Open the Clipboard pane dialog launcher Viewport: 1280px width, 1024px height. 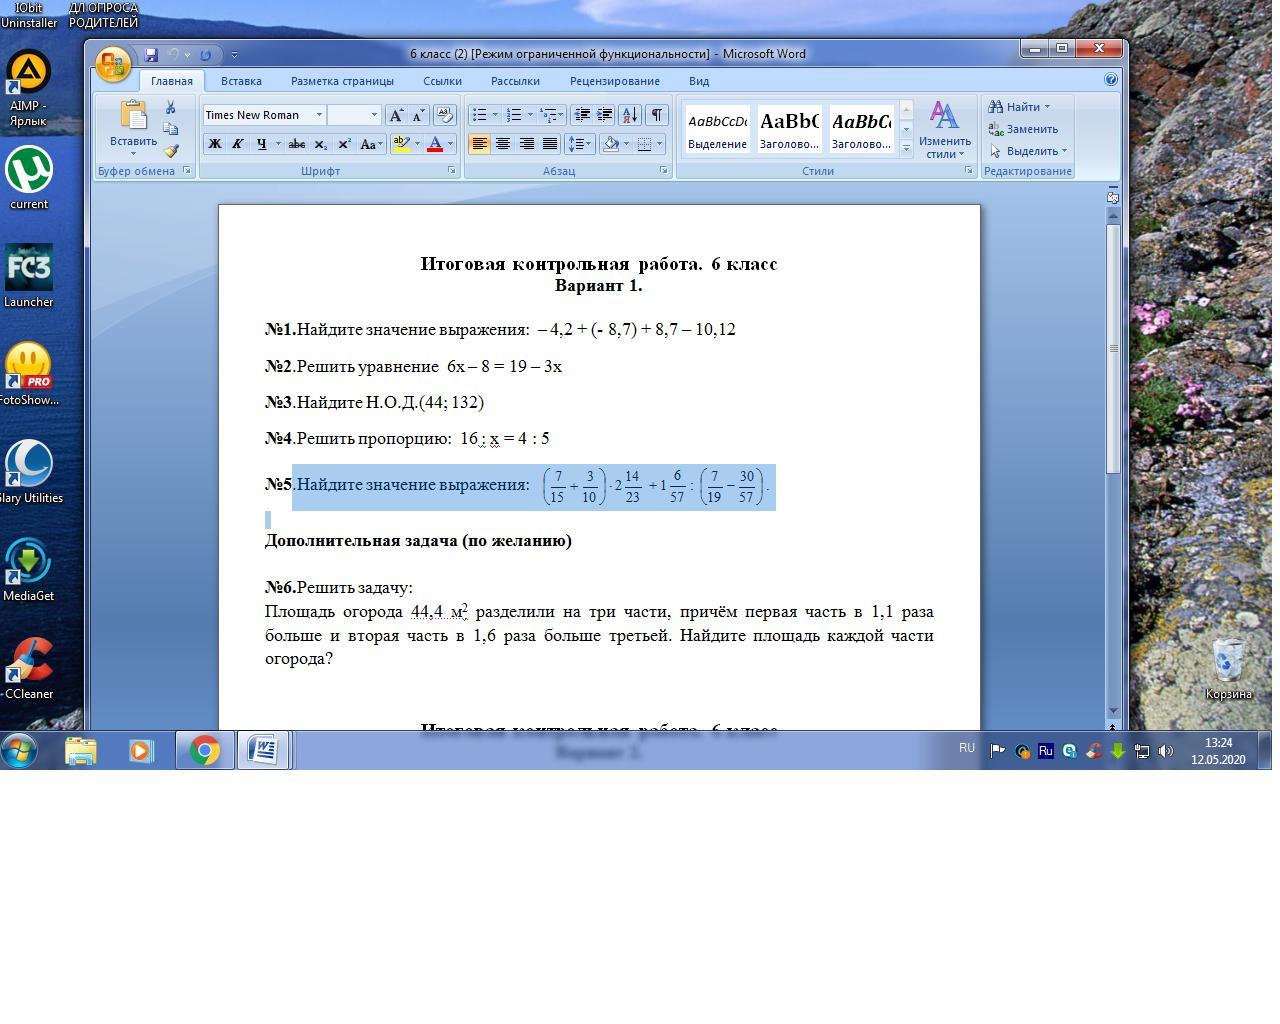[187, 171]
